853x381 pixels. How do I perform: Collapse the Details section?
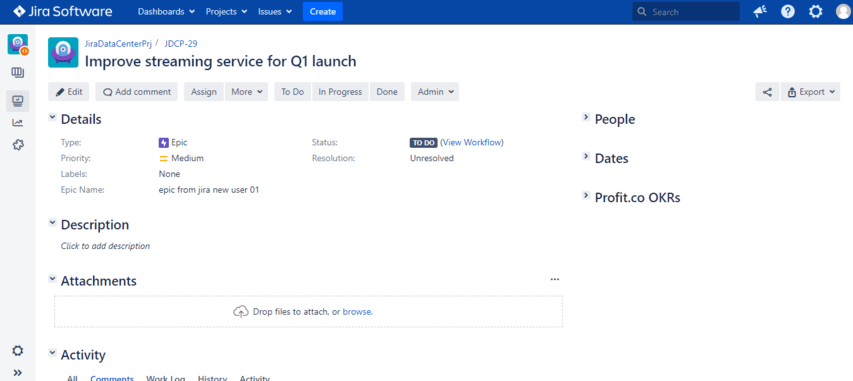52,118
